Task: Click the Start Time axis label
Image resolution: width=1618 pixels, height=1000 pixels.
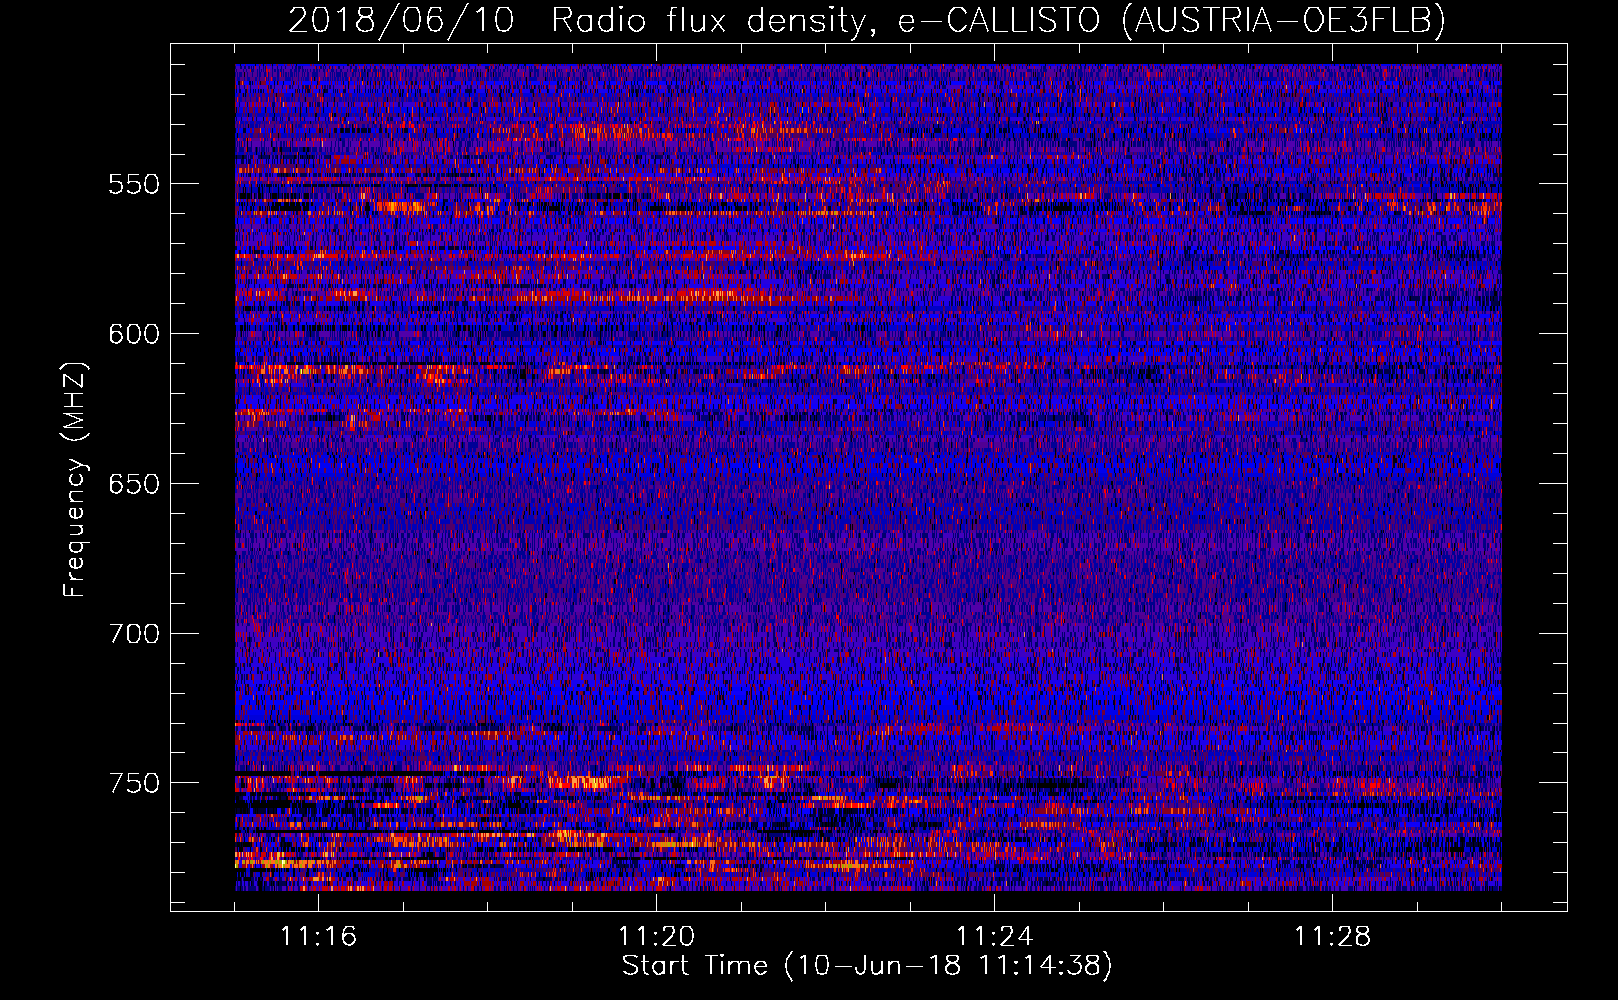Action: (867, 966)
